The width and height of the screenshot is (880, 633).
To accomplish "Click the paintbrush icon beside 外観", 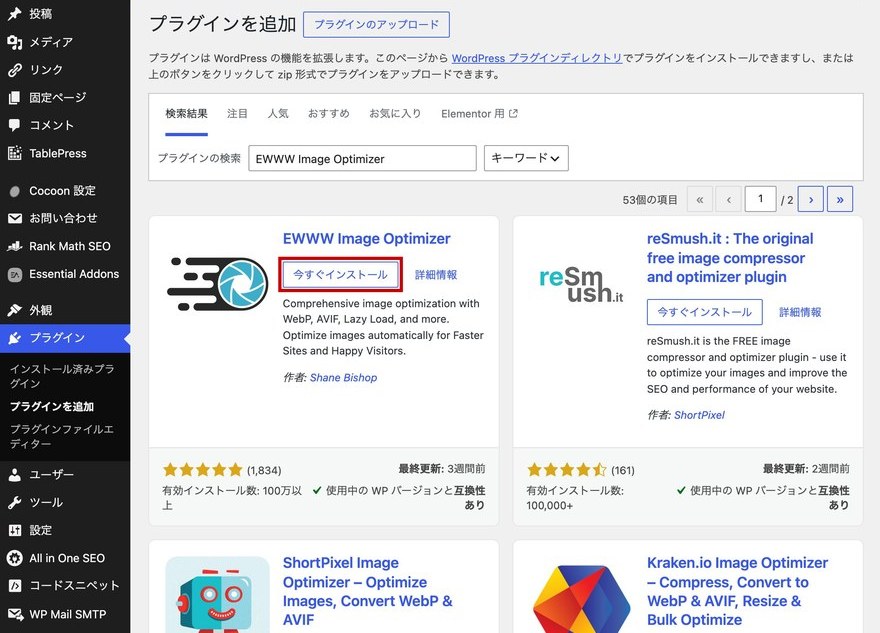I will point(15,310).
